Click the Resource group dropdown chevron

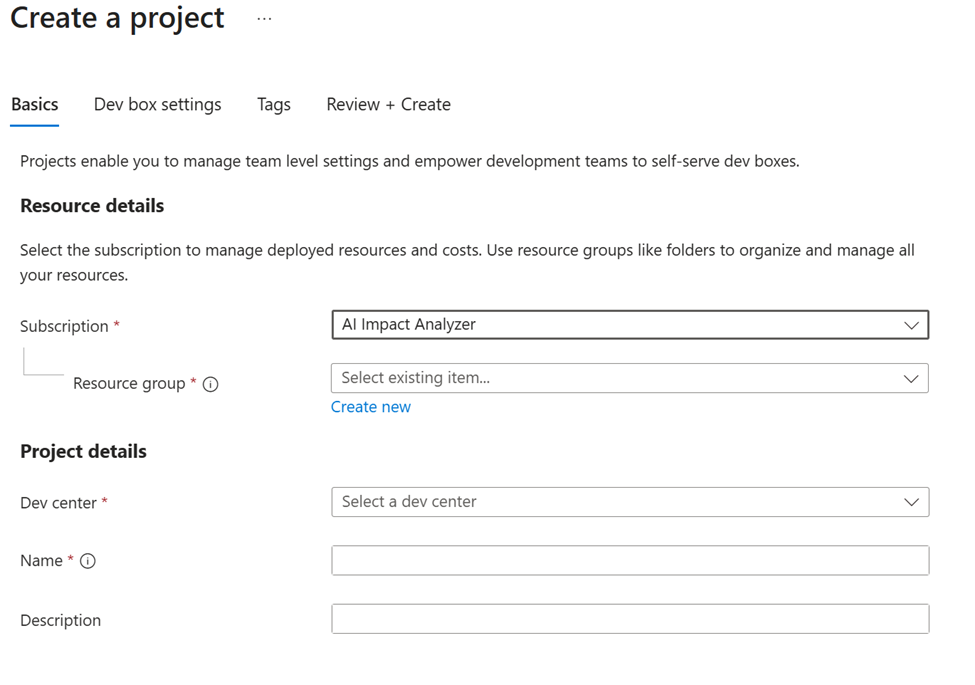911,378
